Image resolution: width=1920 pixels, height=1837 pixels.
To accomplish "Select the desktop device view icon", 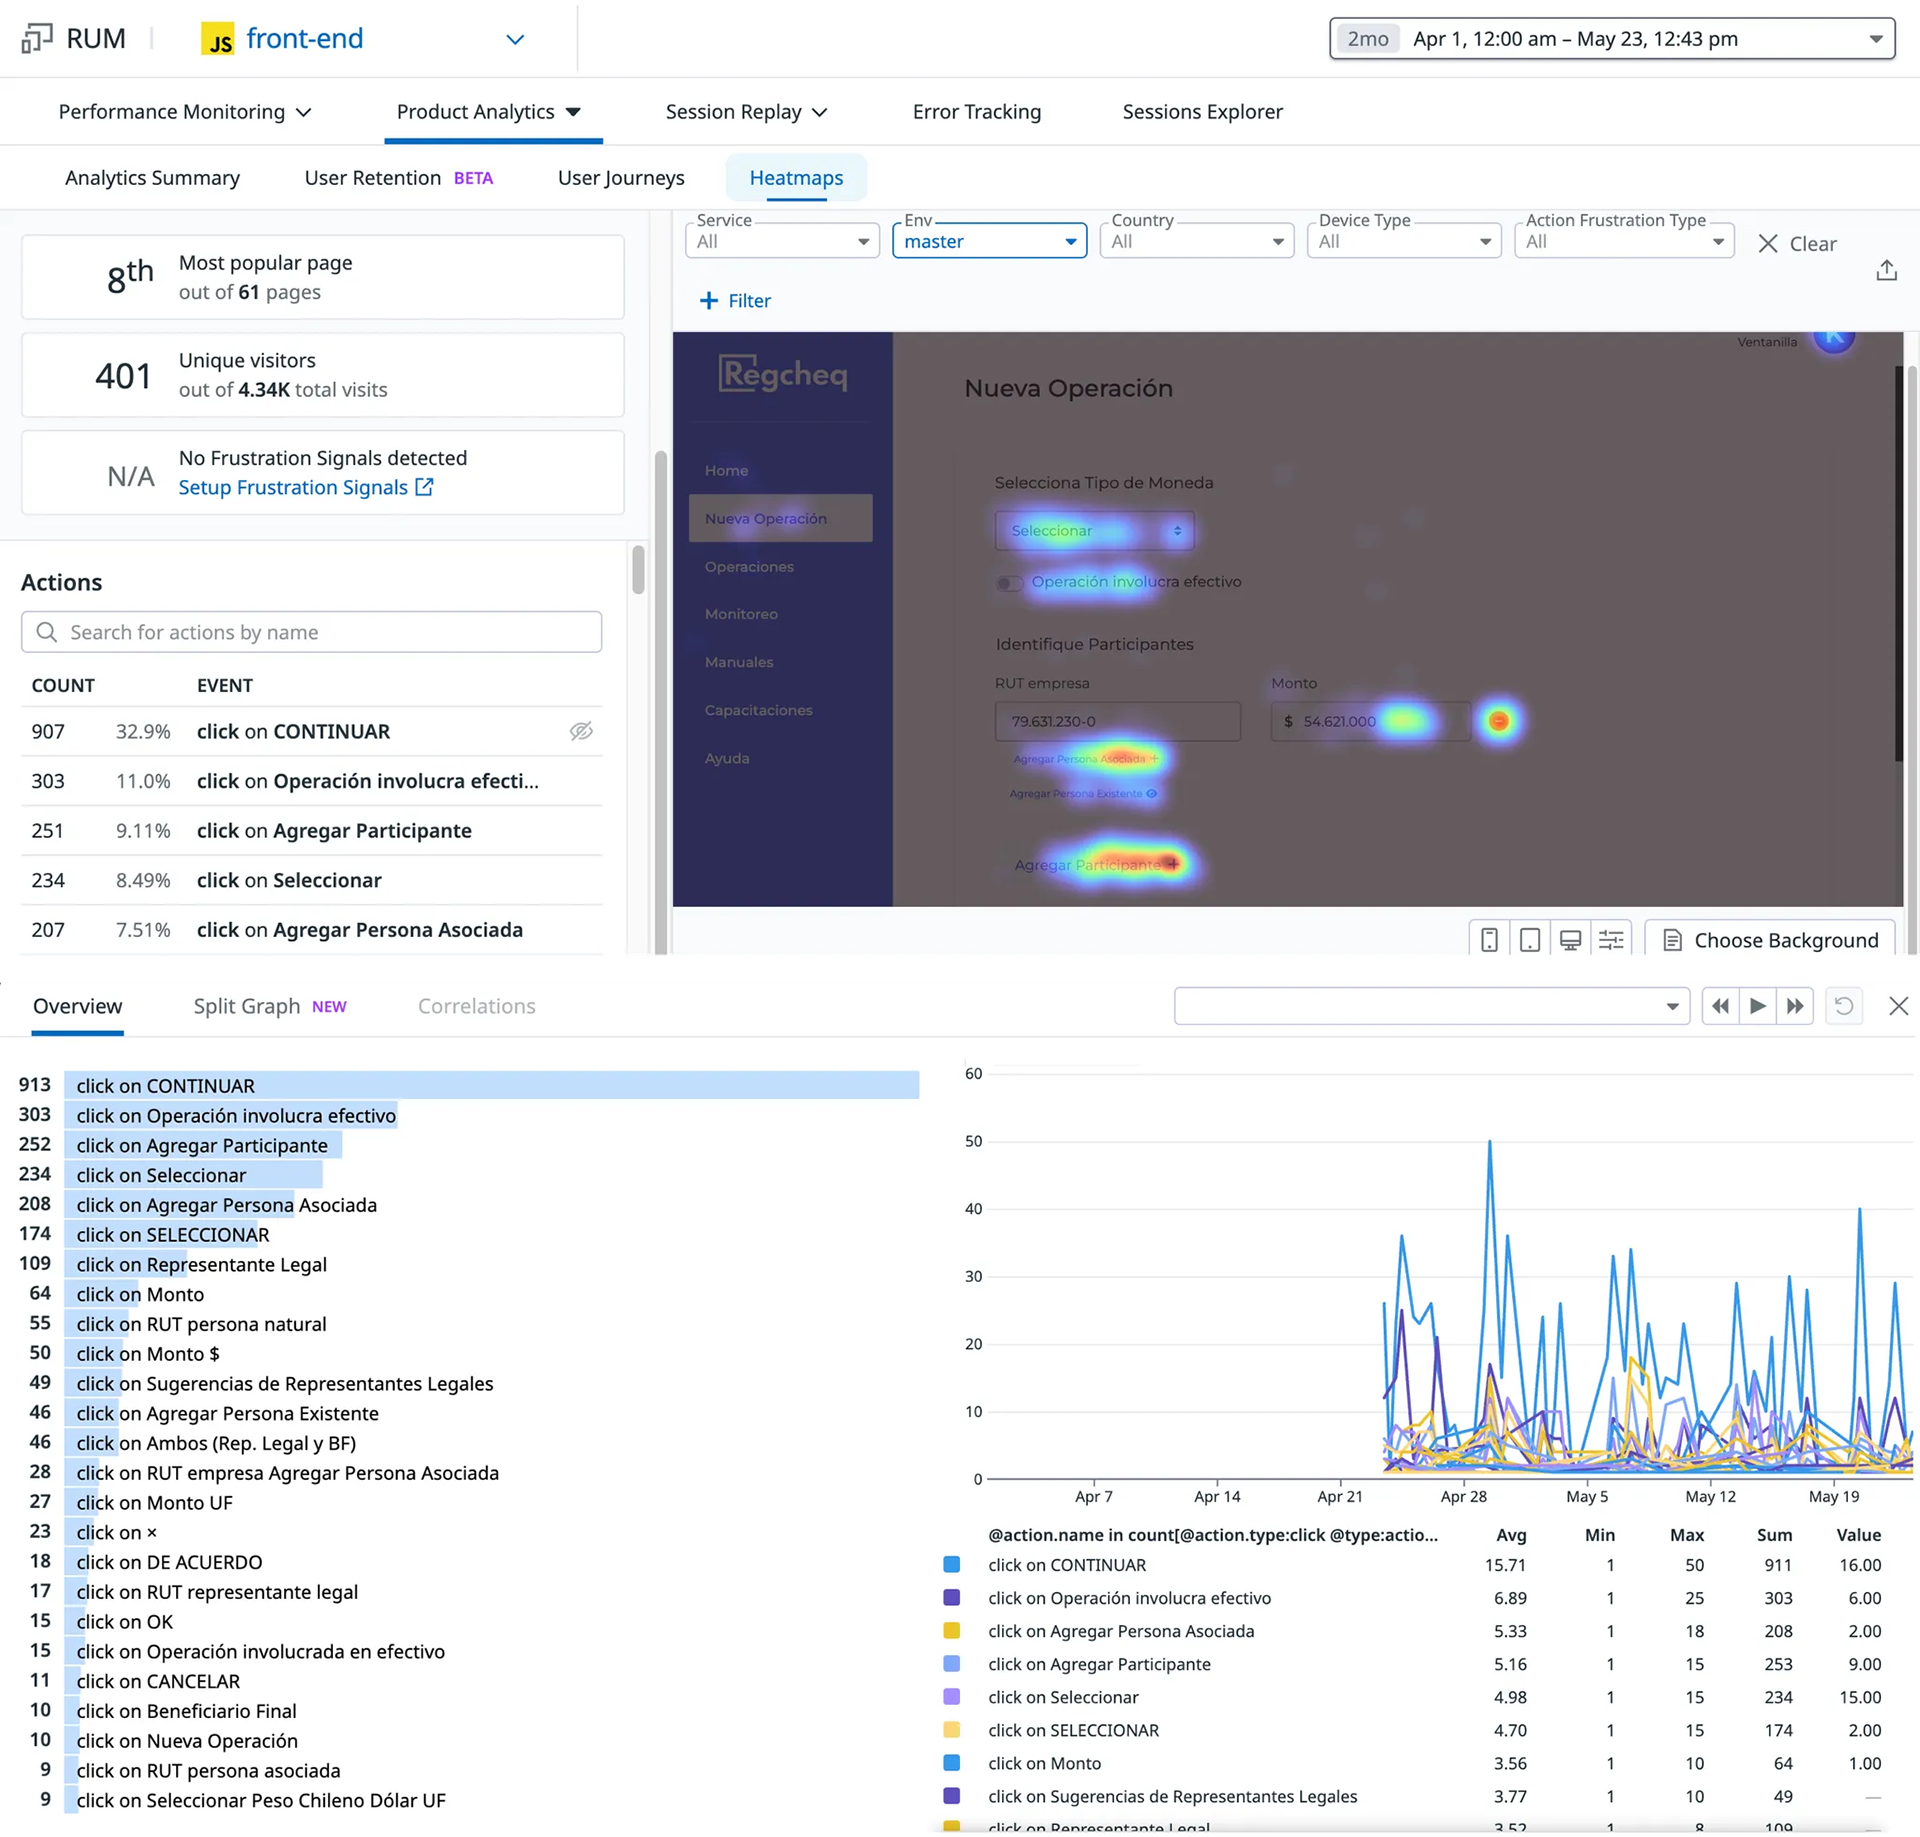I will pos(1570,940).
